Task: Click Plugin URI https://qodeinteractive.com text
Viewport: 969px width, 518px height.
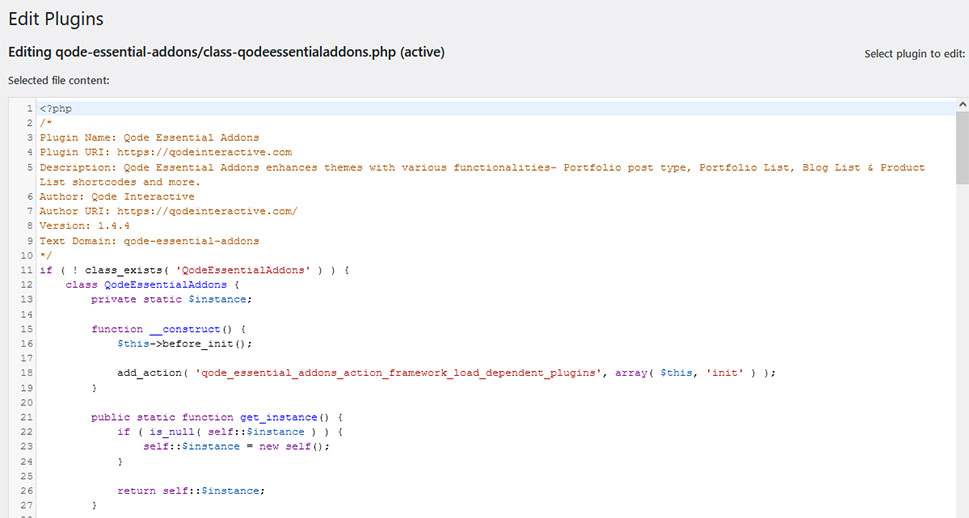Action: click(x=166, y=152)
